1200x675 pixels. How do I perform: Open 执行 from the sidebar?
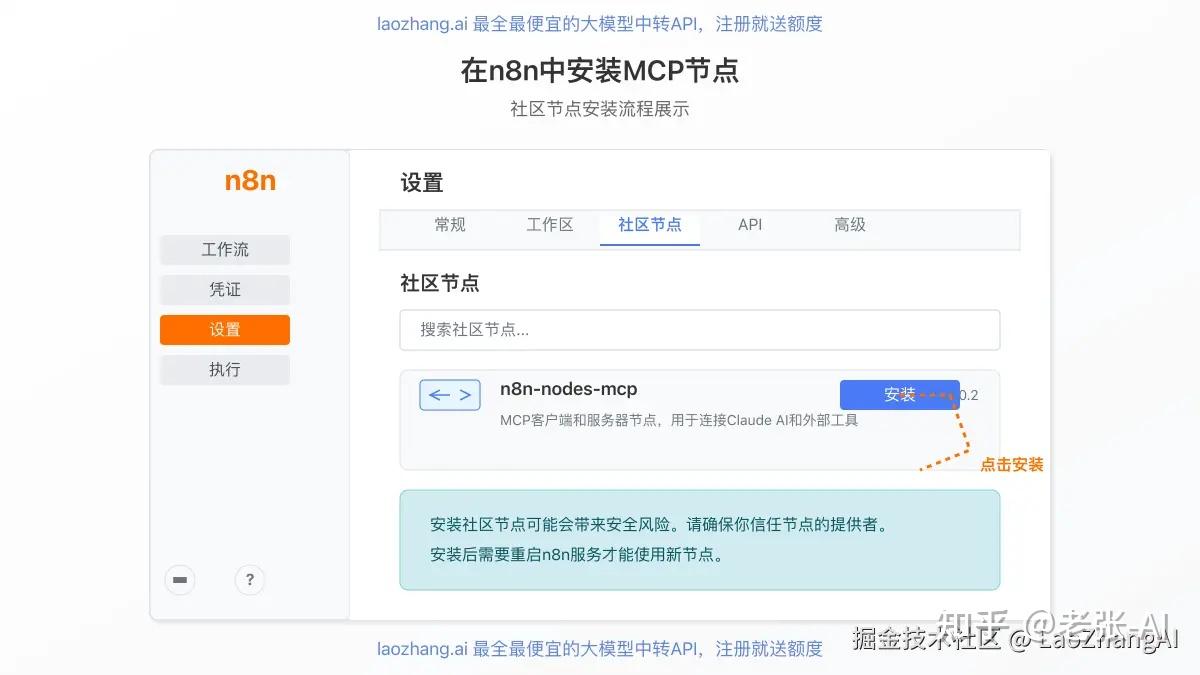click(x=224, y=369)
